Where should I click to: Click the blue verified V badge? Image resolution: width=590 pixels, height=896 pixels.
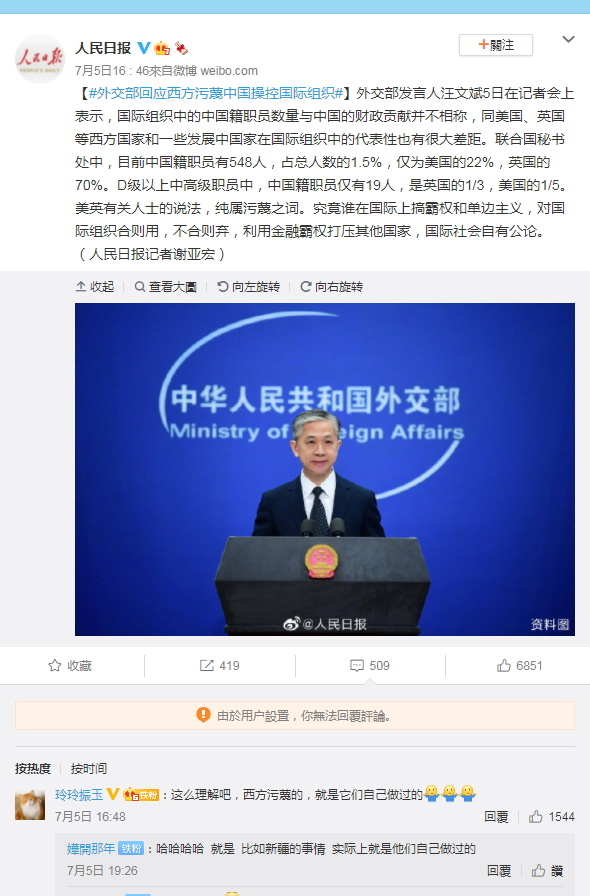144,48
